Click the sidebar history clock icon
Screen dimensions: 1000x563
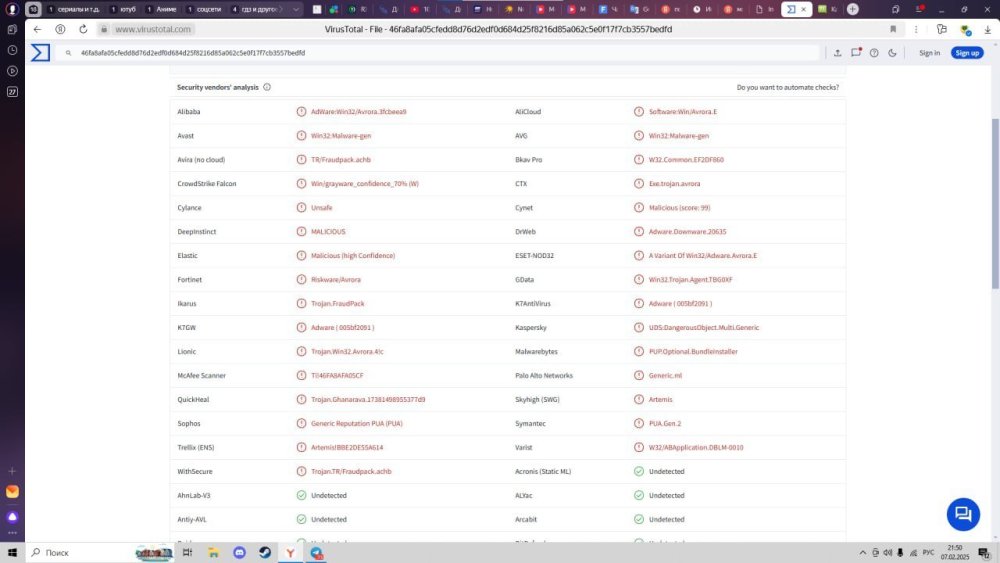pyautogui.click(x=12, y=50)
